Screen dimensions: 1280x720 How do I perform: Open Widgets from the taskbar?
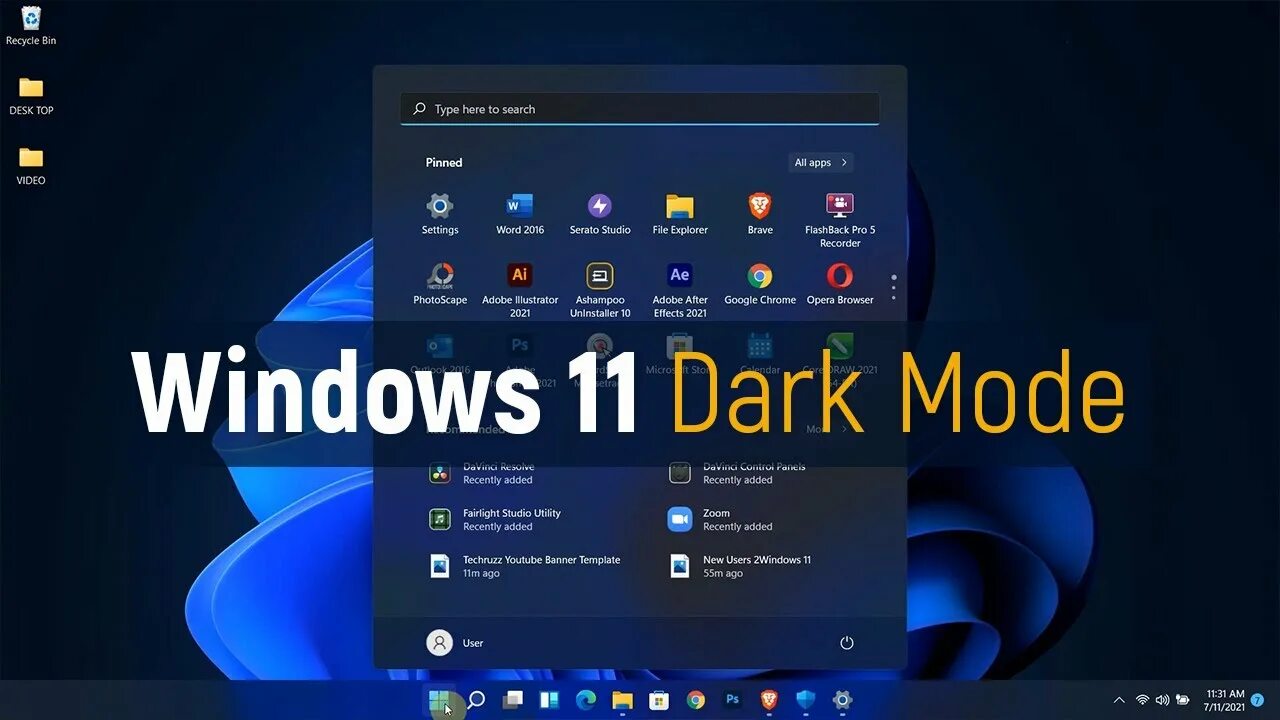click(x=549, y=700)
